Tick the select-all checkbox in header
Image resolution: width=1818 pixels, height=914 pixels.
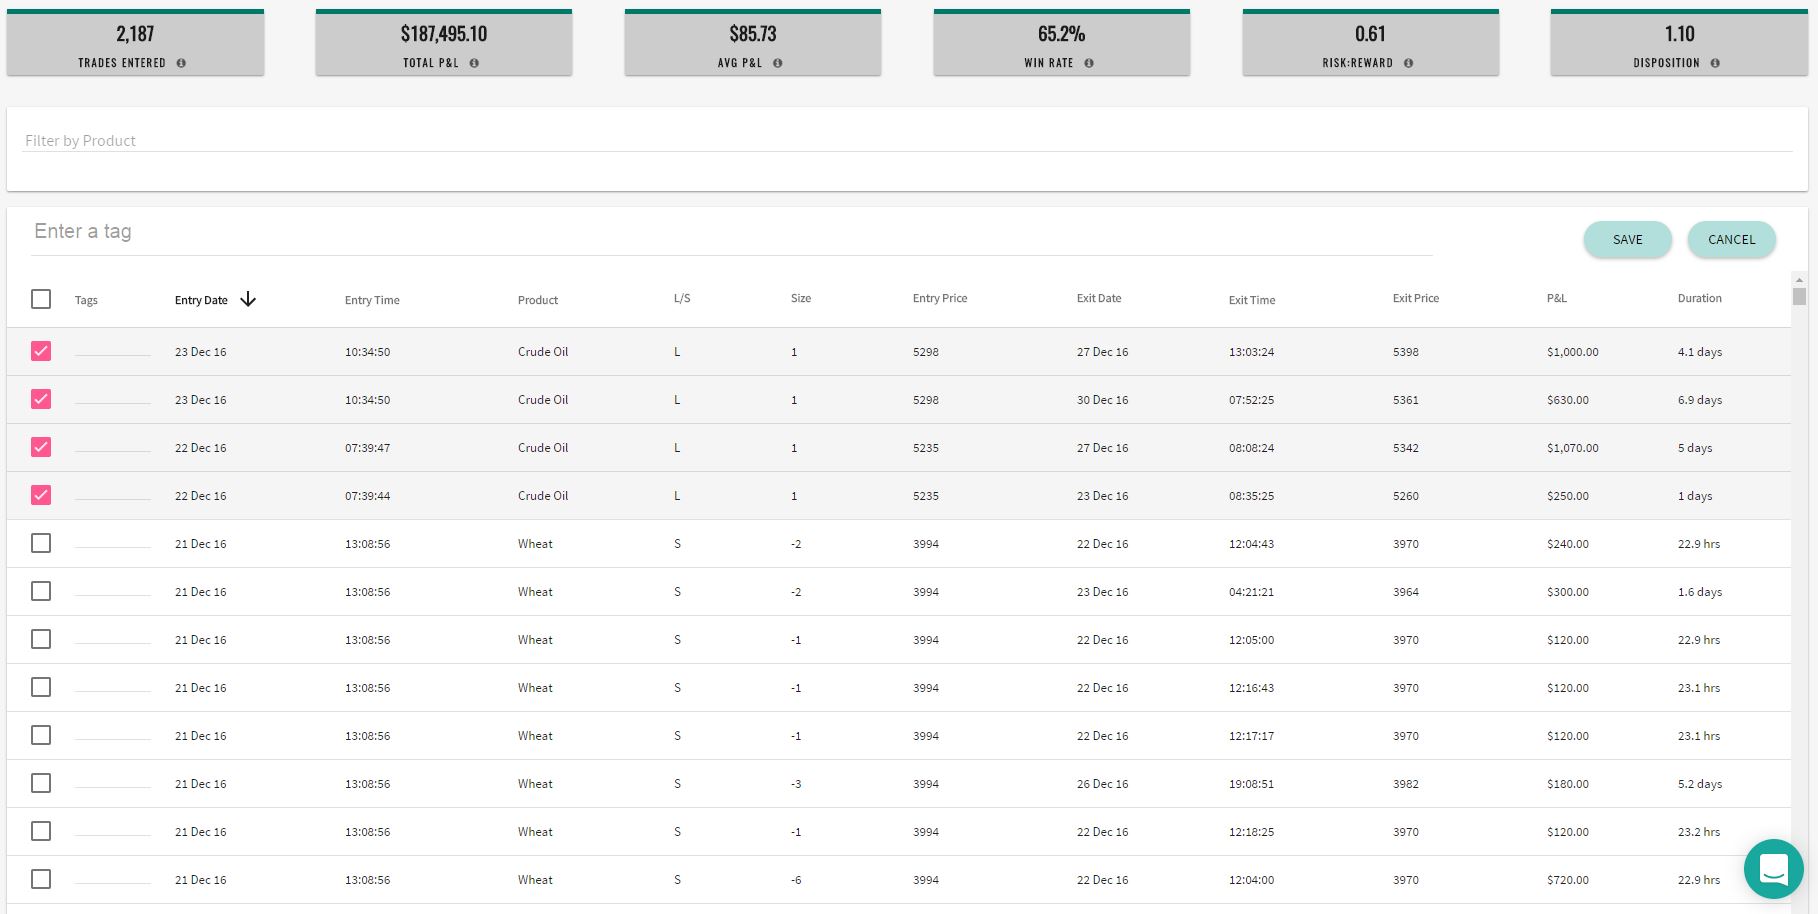tap(41, 299)
